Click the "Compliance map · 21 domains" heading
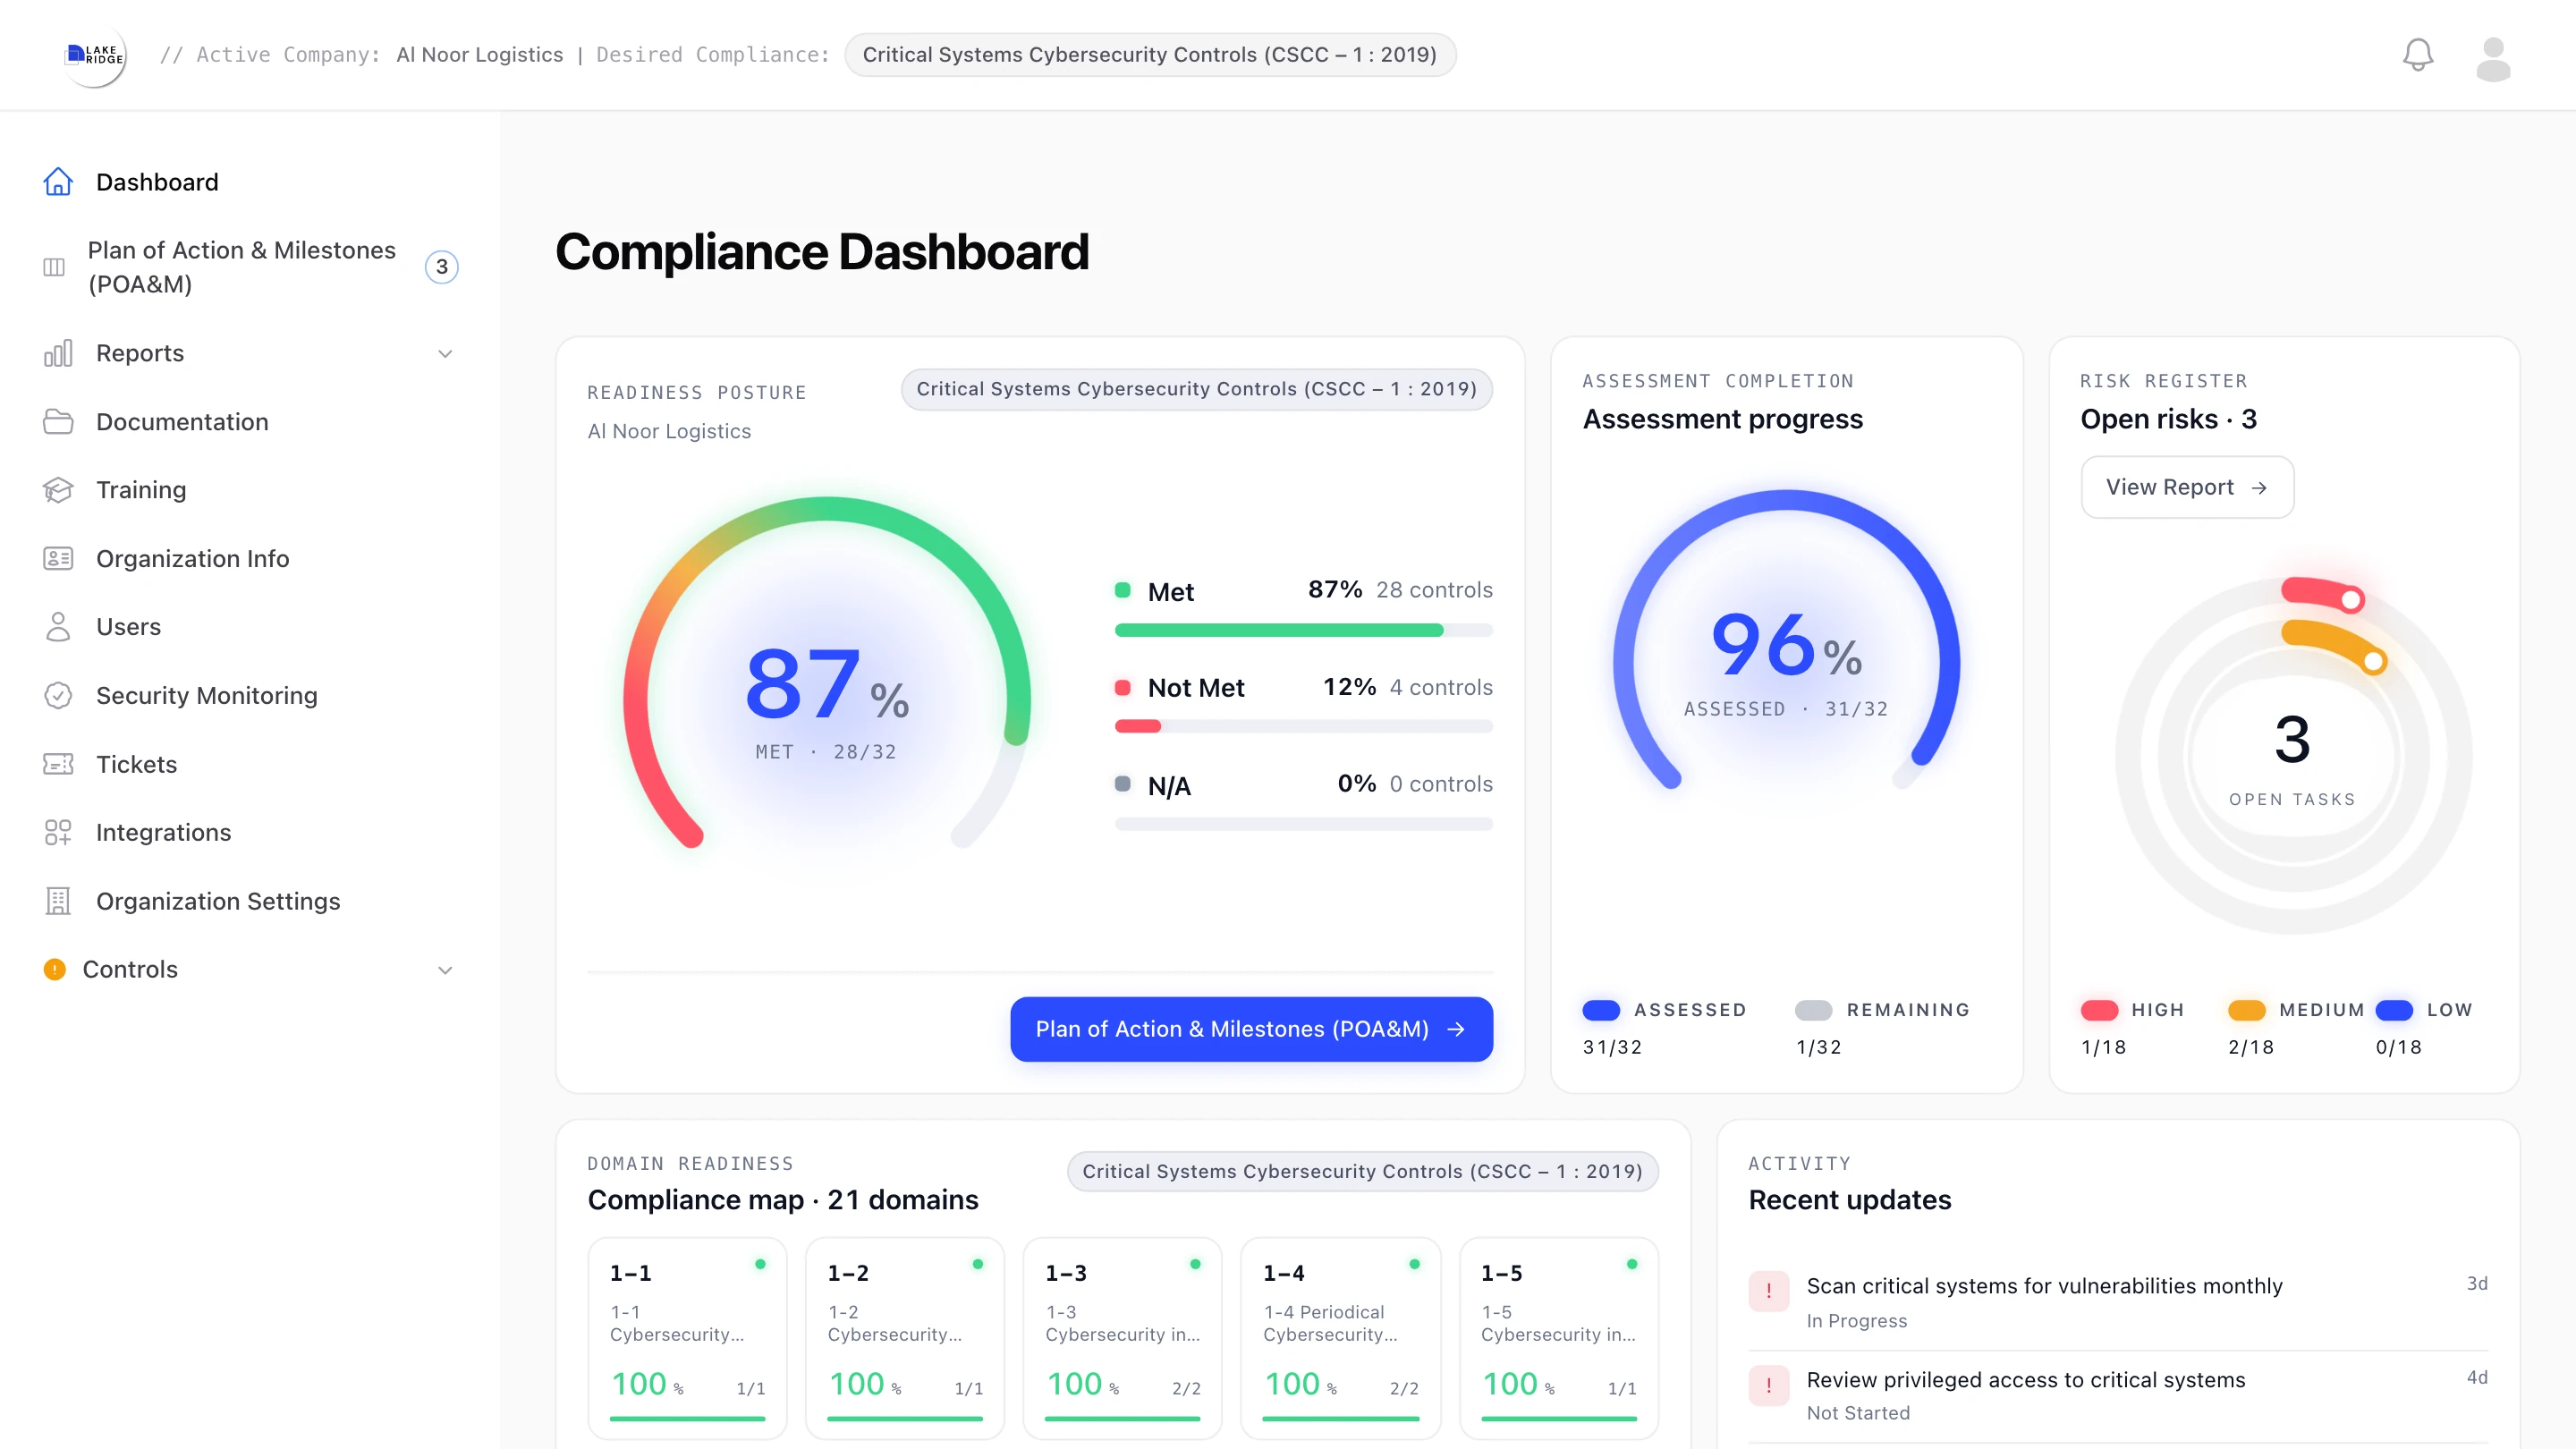The height and width of the screenshot is (1449, 2576). pyautogui.click(x=783, y=1200)
